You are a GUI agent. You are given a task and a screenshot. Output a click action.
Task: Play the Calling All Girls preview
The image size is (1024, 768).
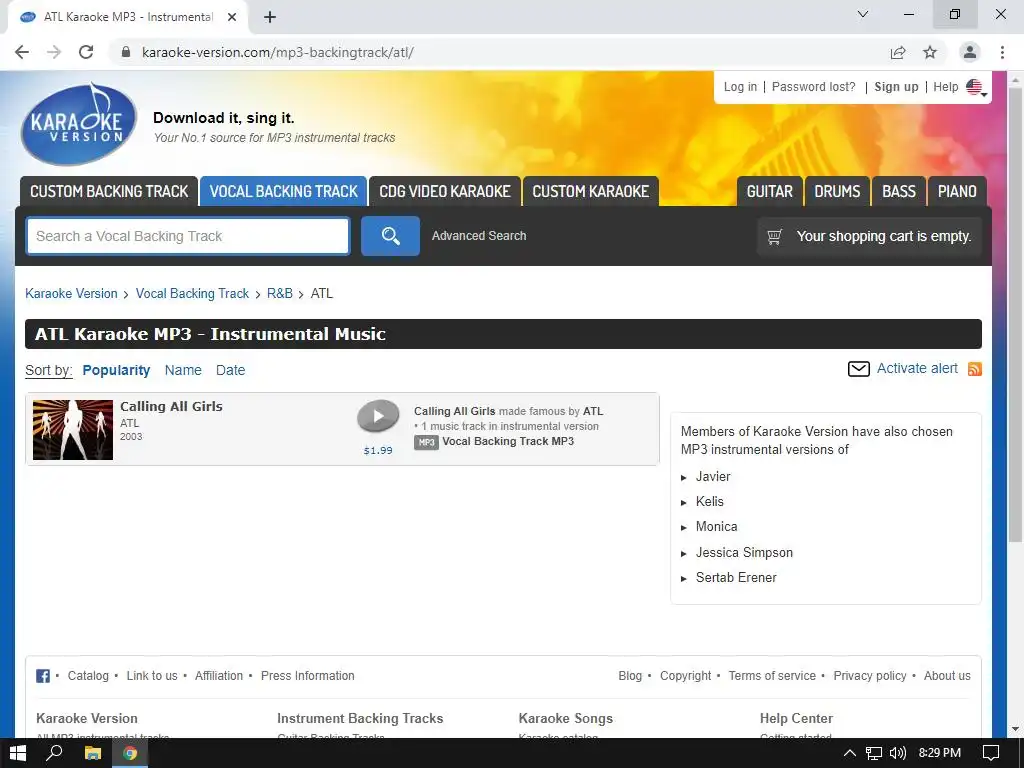378,415
